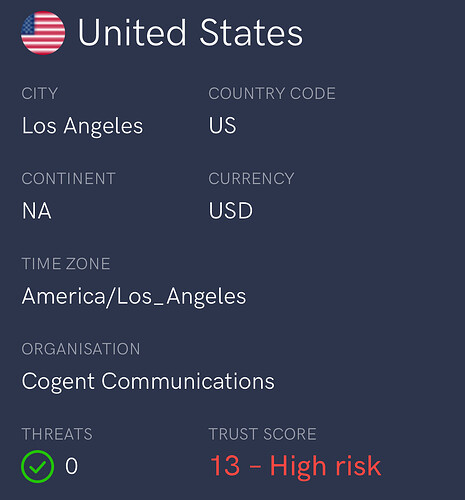This screenshot has width=465, height=500.
Task: Click the green threats checkmark icon
Action: (x=37, y=466)
